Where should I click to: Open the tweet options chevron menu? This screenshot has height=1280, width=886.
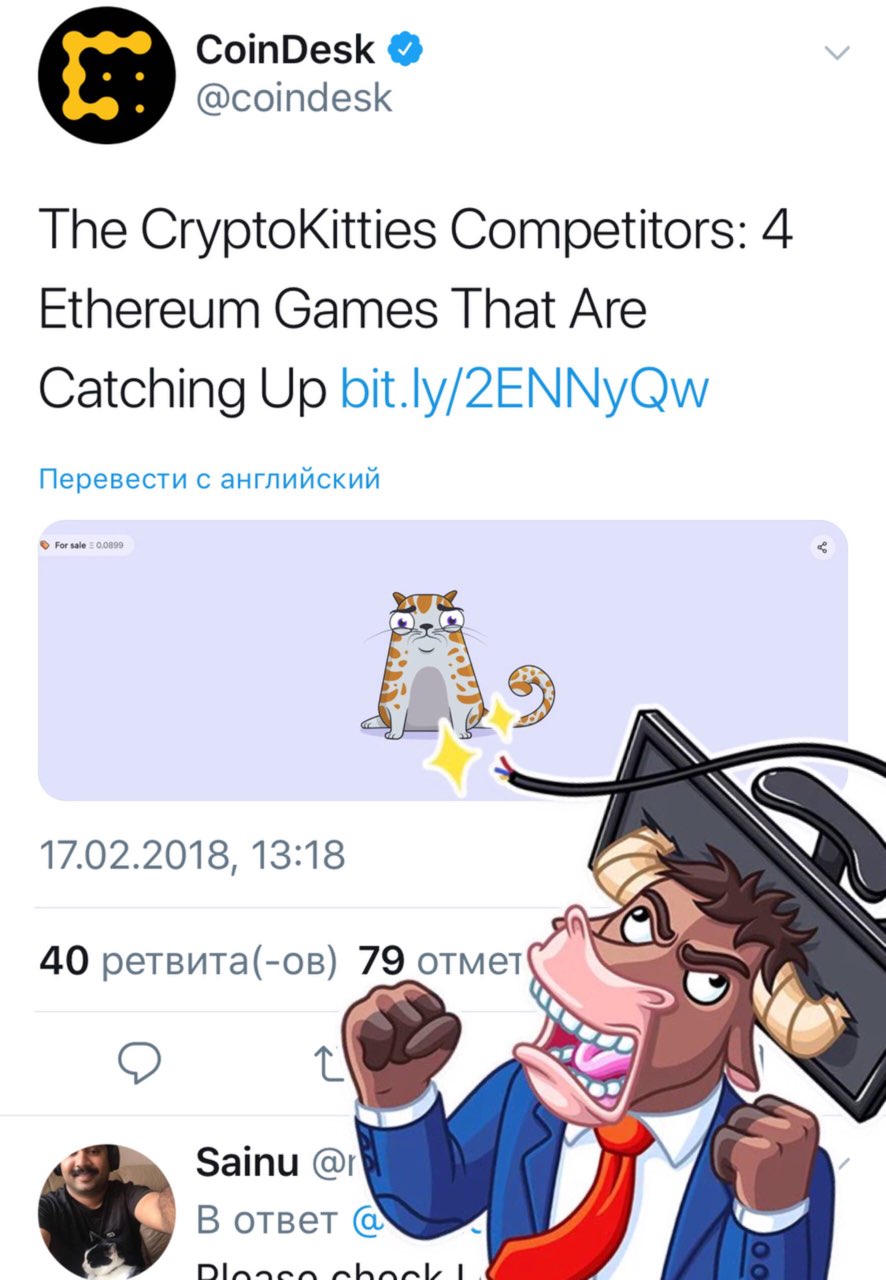[x=835, y=52]
